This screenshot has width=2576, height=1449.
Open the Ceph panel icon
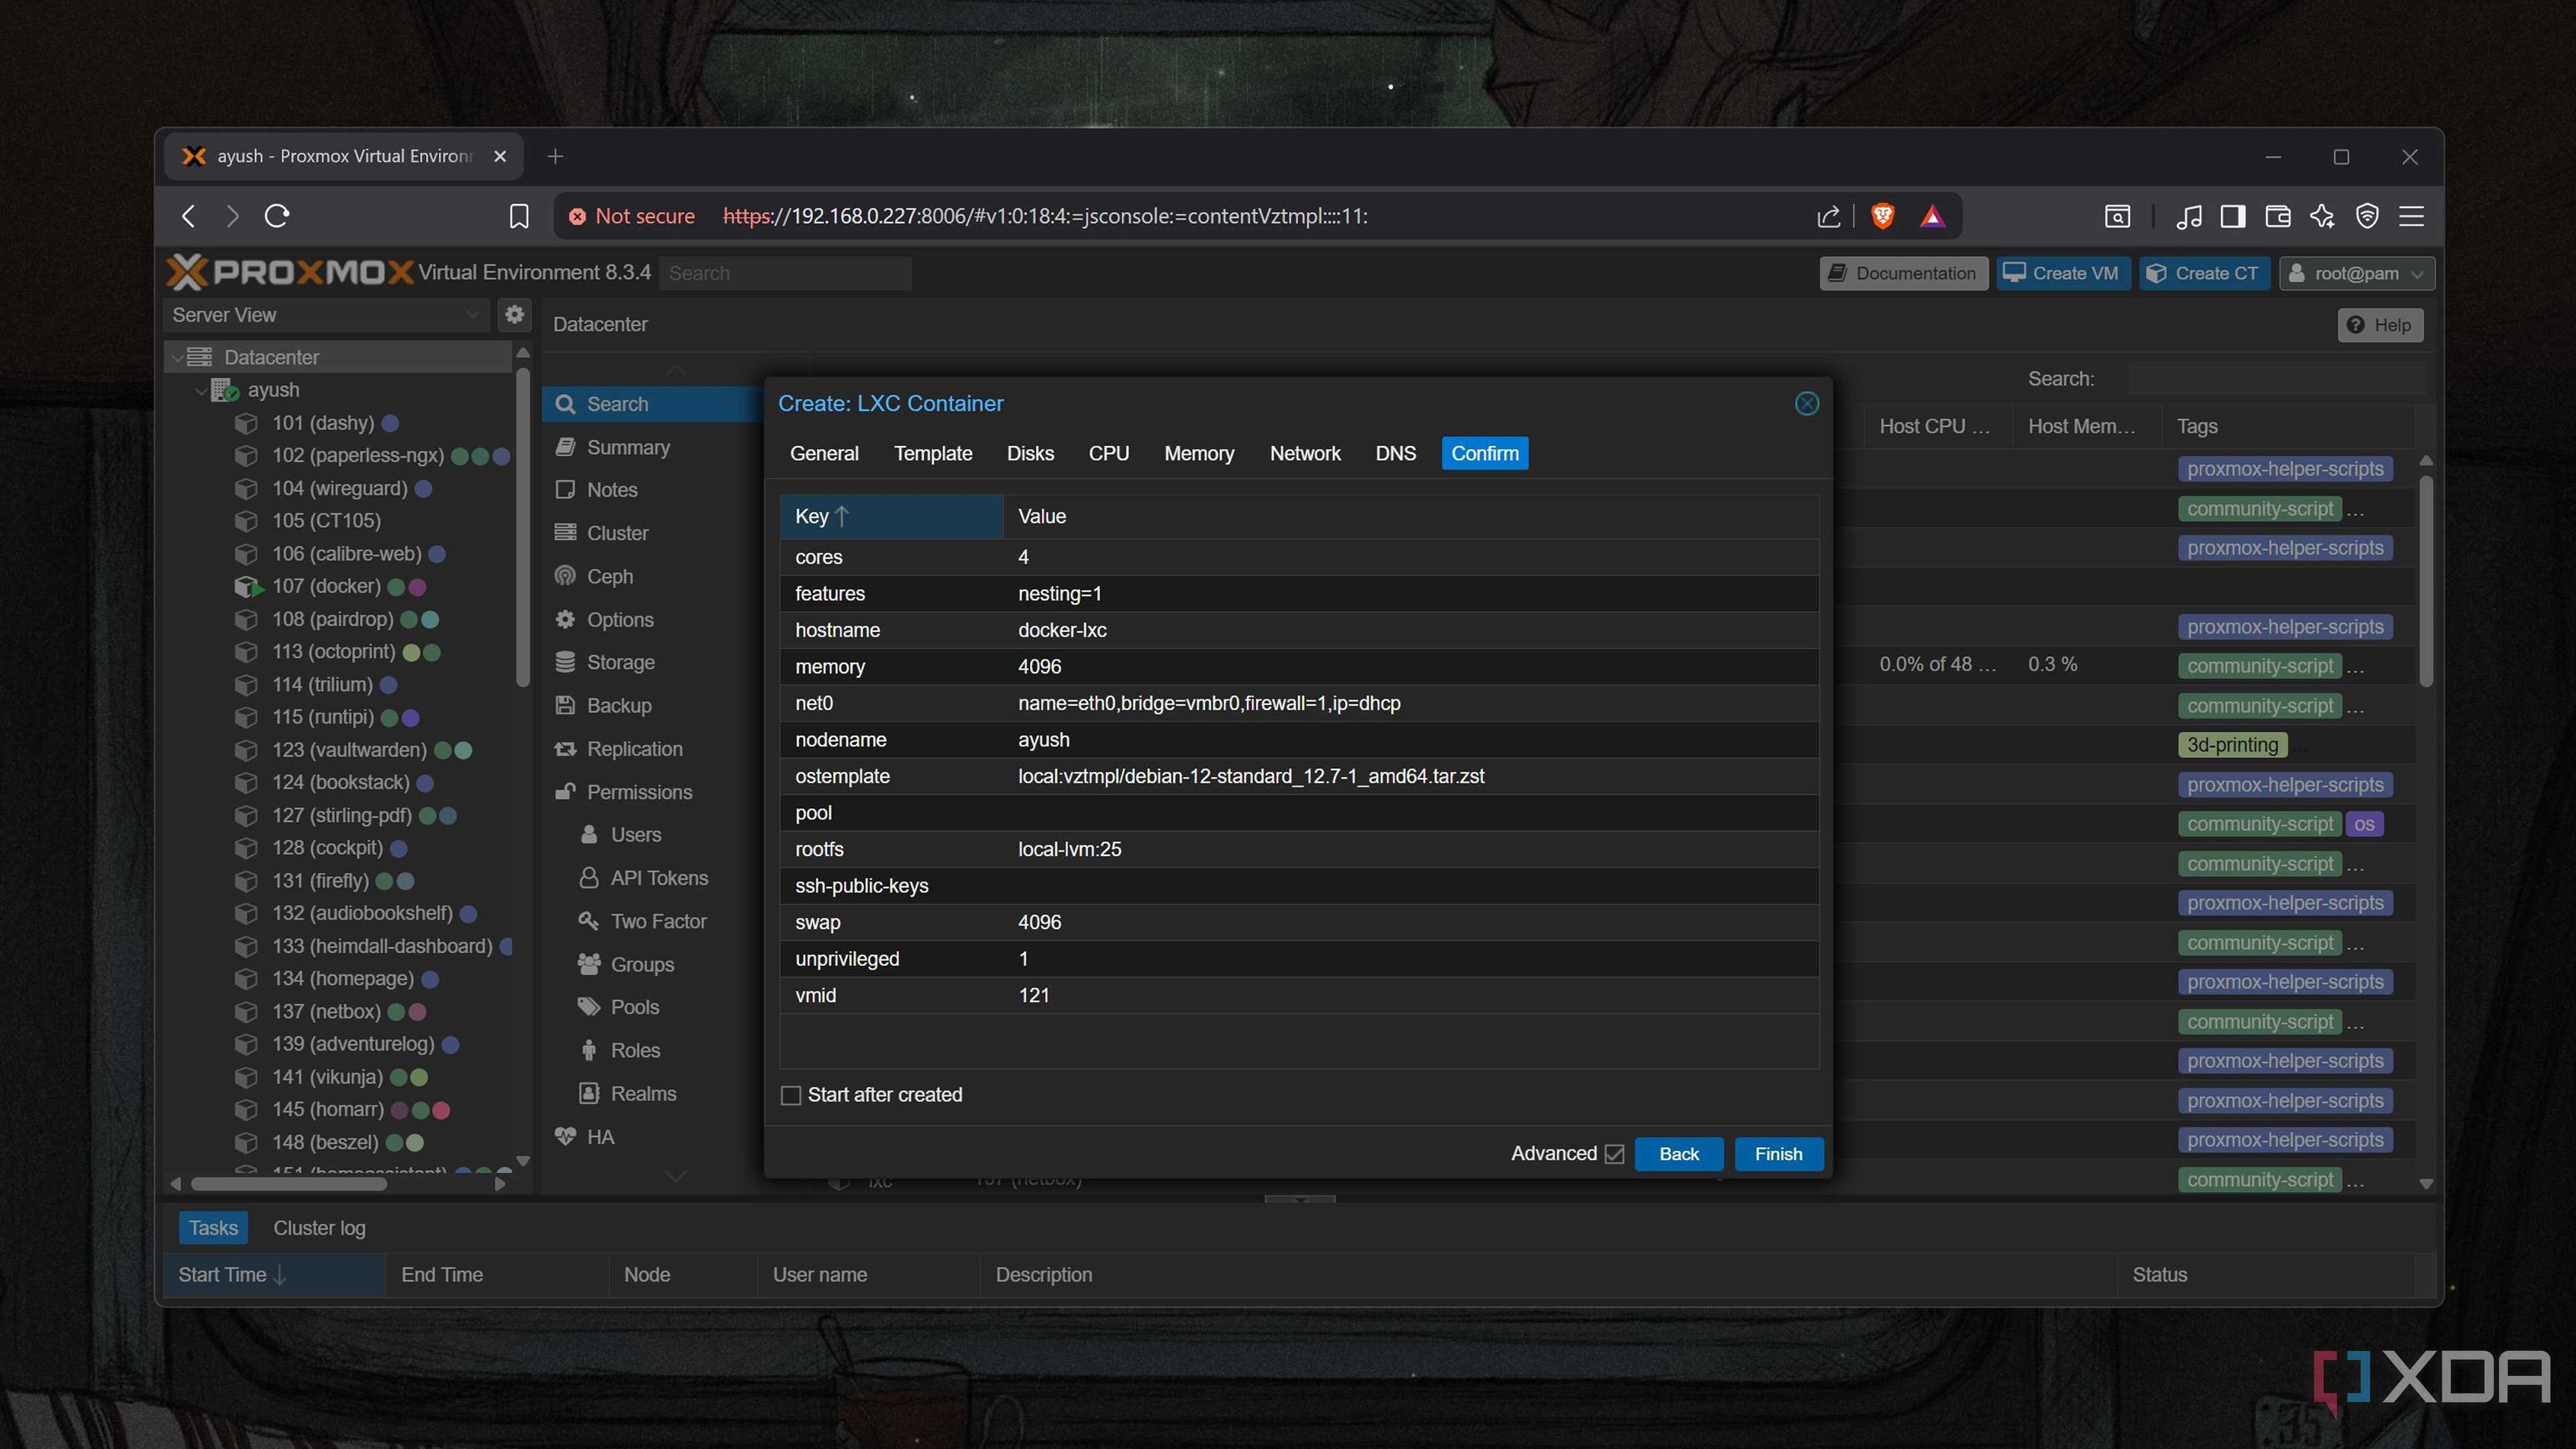(566, 576)
